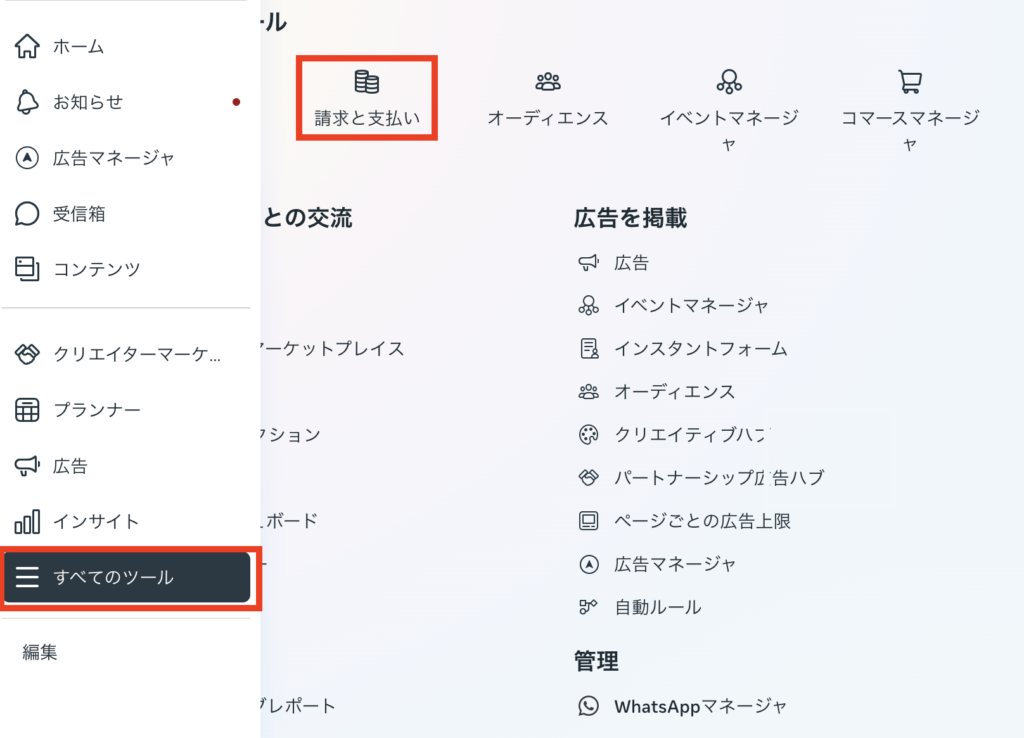Click ページごとの広告上限 link
1024x738 pixels.
click(x=702, y=521)
